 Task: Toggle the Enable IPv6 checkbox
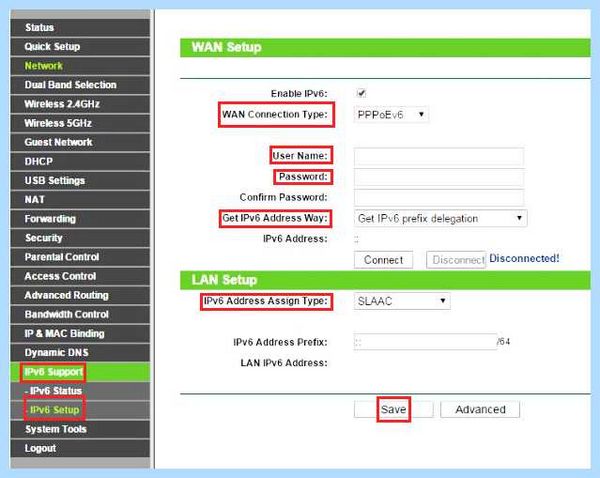pyautogui.click(x=361, y=93)
